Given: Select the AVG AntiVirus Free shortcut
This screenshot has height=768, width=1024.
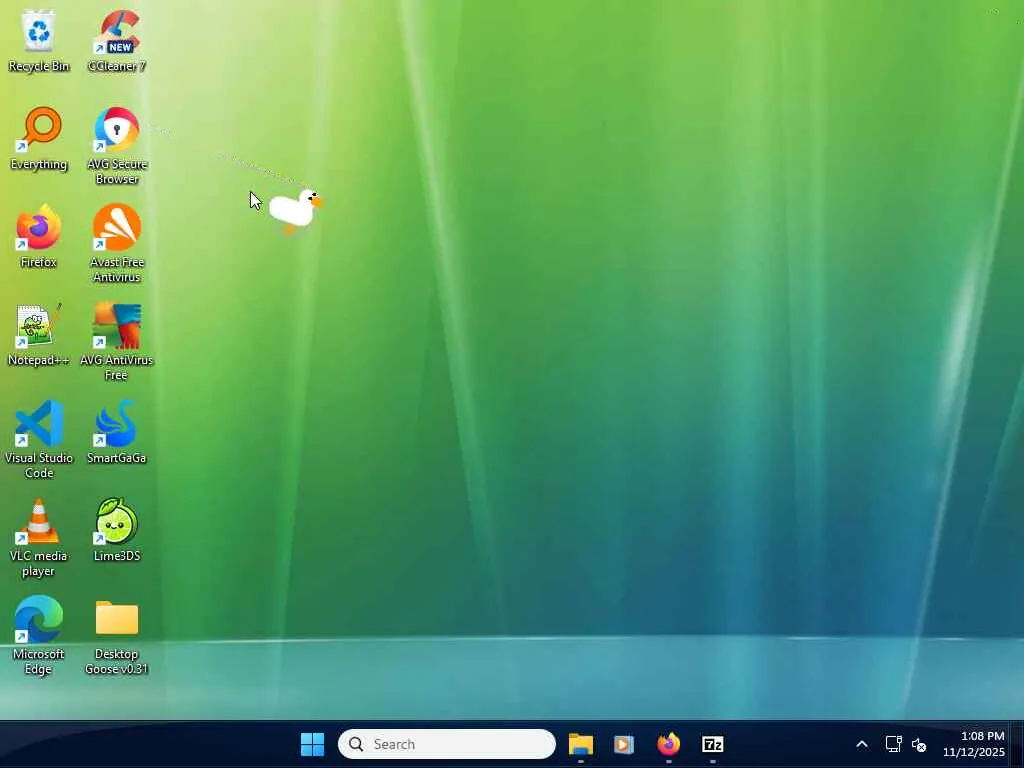Looking at the screenshot, I should [x=117, y=342].
